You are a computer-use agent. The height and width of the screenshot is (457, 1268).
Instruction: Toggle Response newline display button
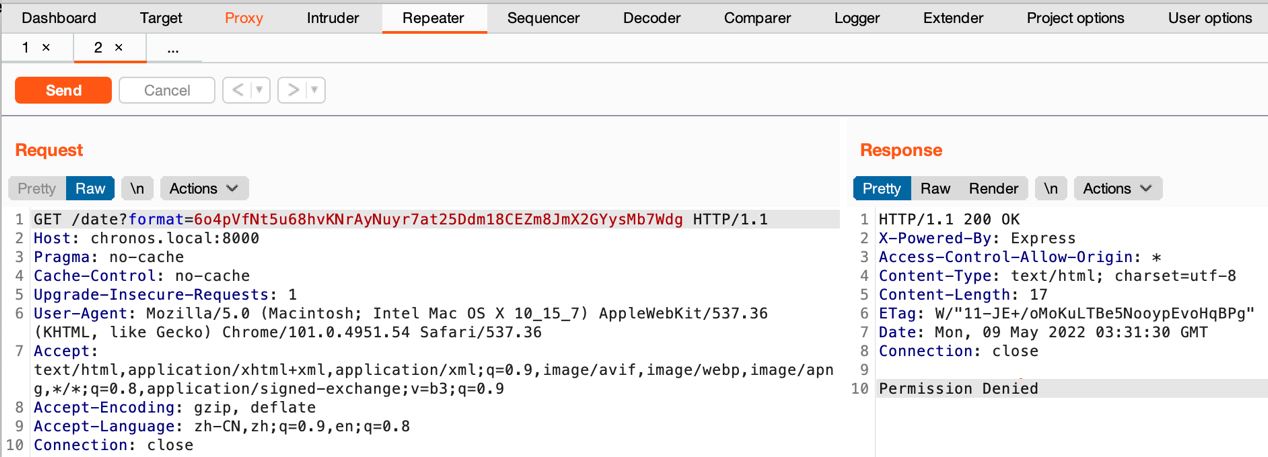coord(1050,188)
